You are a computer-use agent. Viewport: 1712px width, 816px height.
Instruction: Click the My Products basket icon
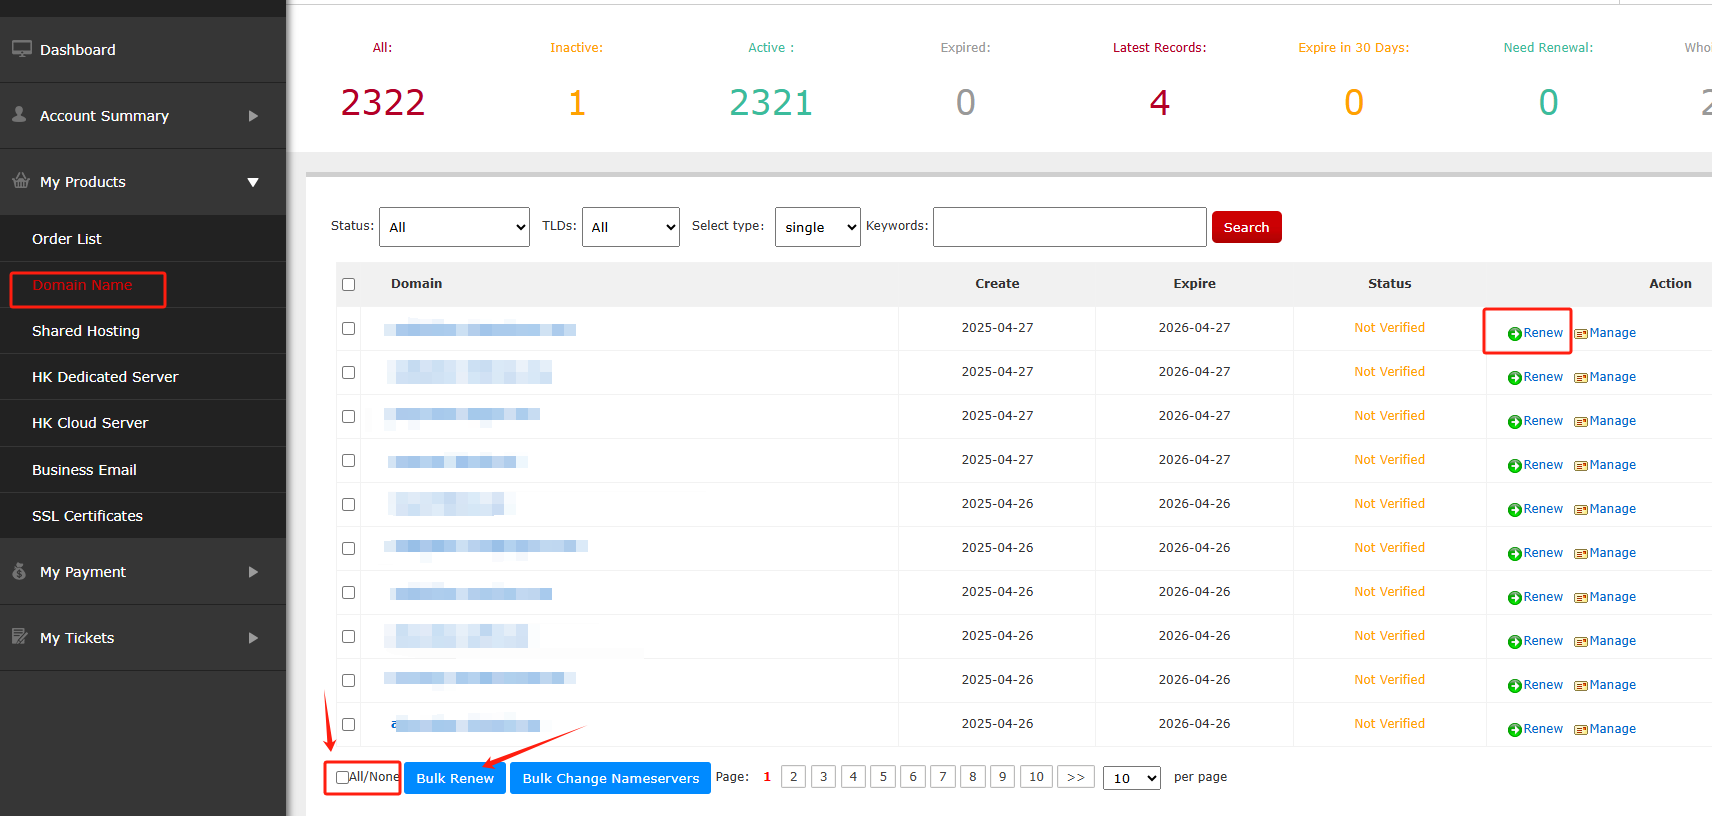(x=21, y=181)
